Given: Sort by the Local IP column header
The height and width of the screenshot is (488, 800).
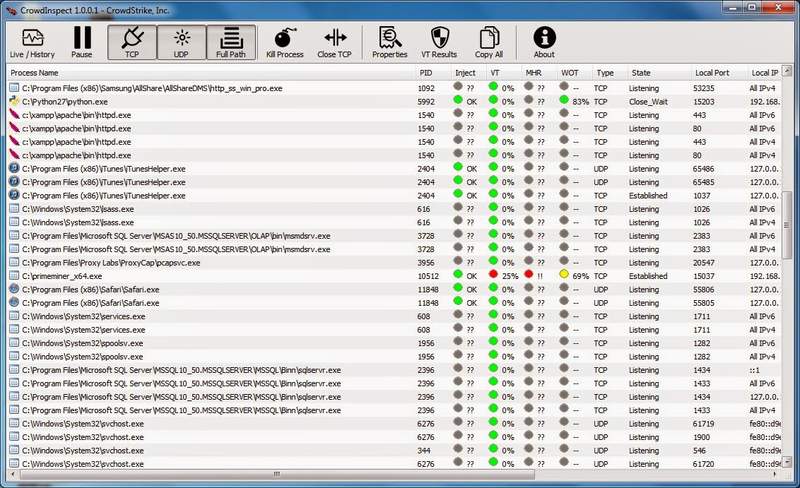Looking at the screenshot, I should click(764, 72).
